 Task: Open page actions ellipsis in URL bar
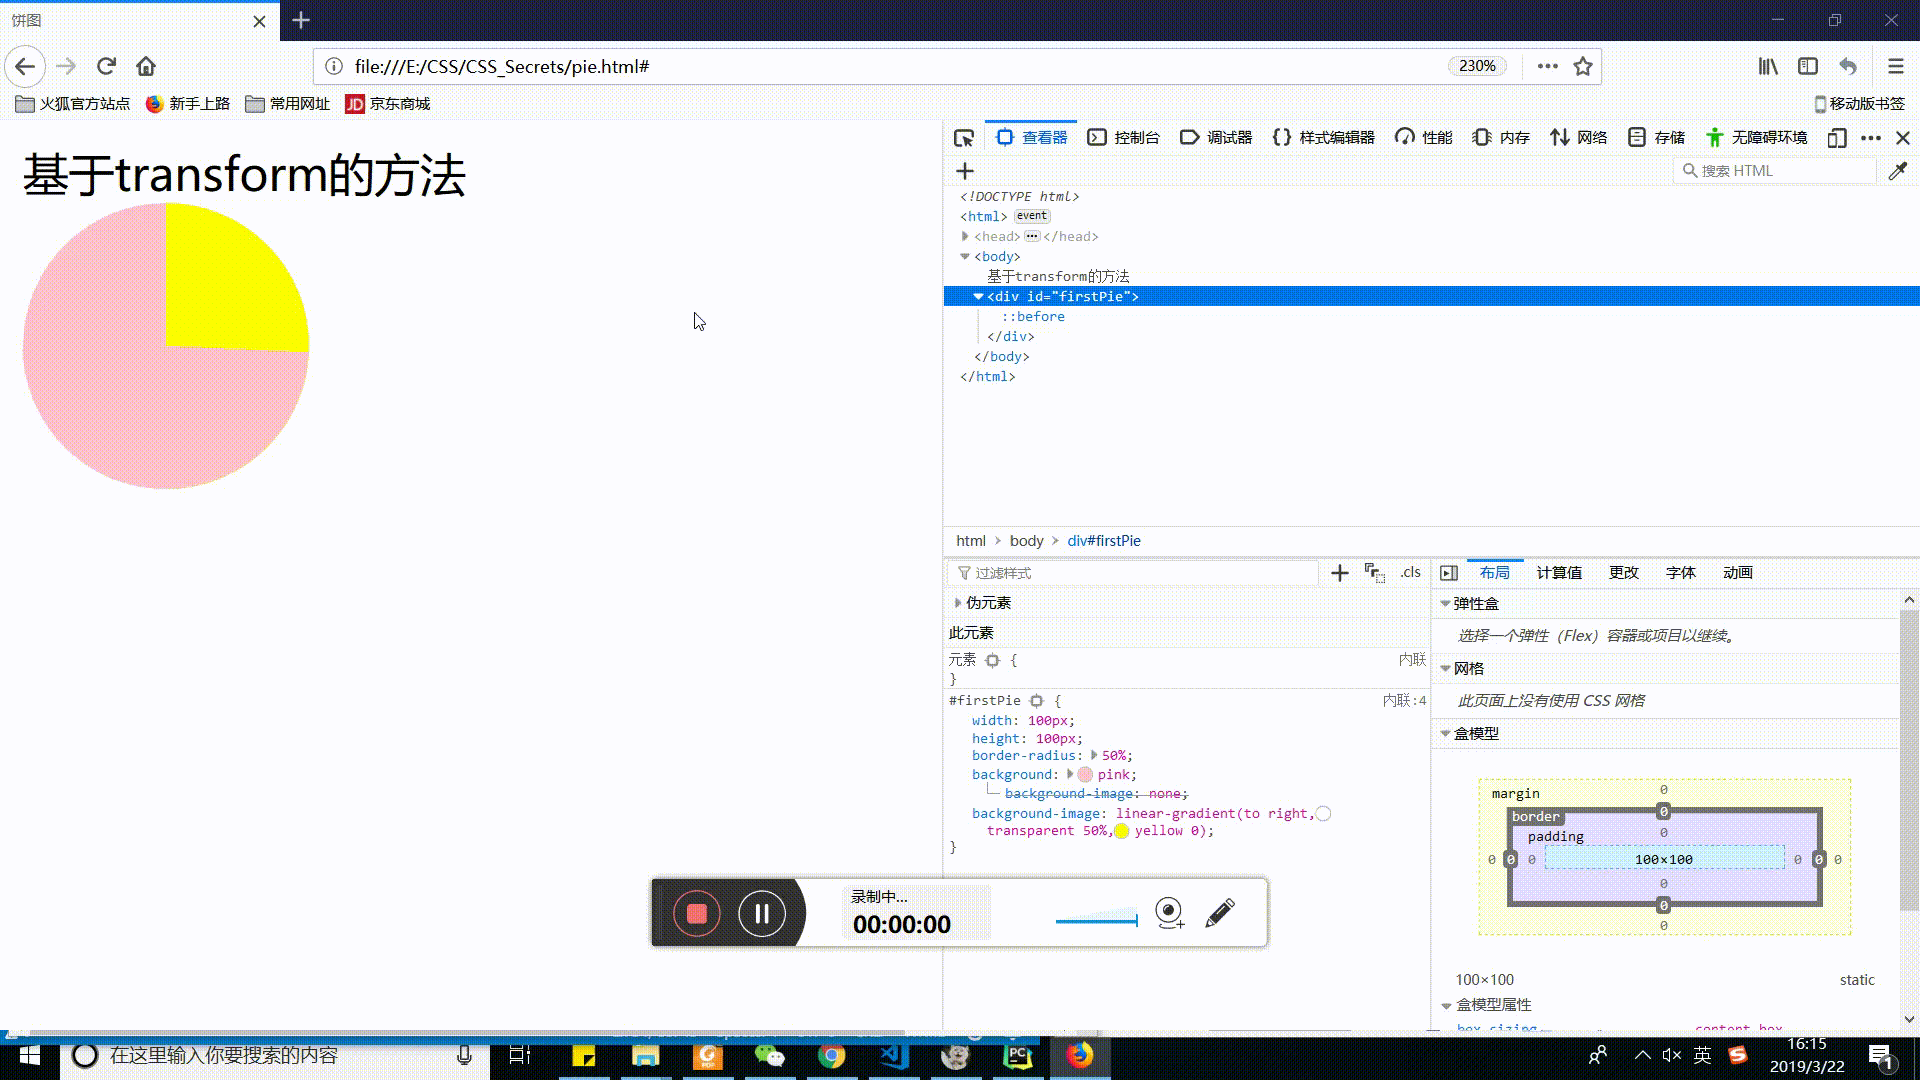pos(1547,66)
